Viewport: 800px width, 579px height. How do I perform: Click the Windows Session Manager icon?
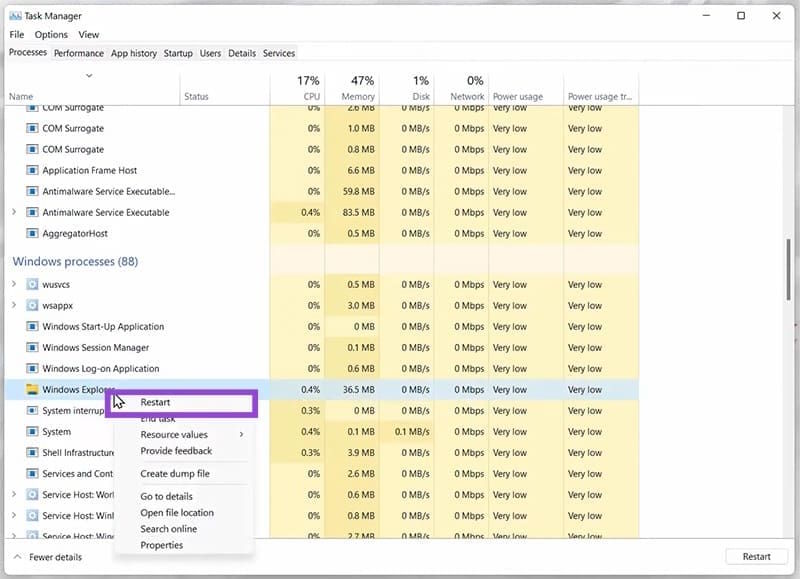pos(34,347)
